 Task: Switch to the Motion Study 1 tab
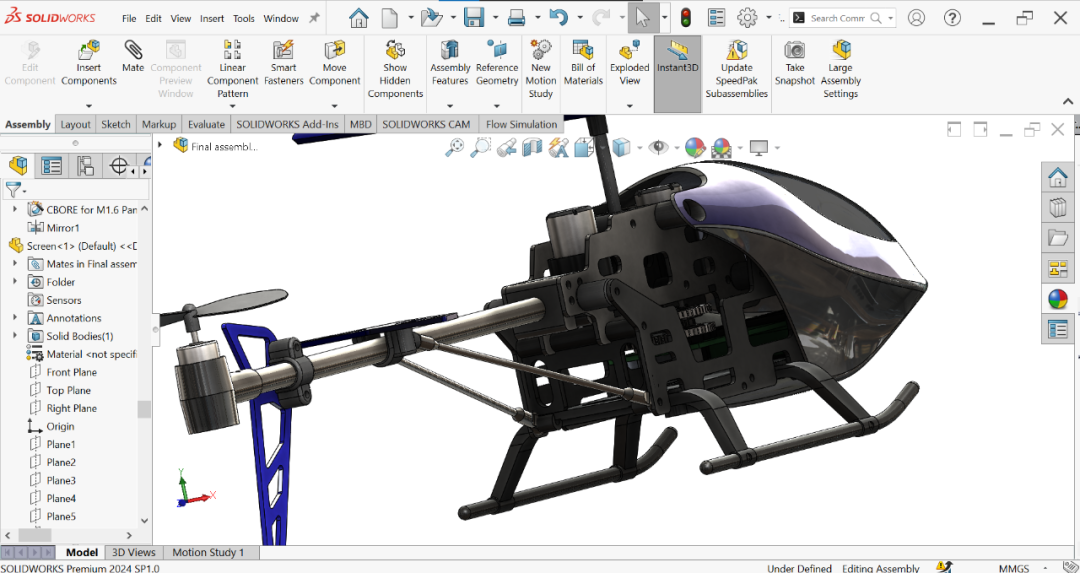(x=208, y=552)
